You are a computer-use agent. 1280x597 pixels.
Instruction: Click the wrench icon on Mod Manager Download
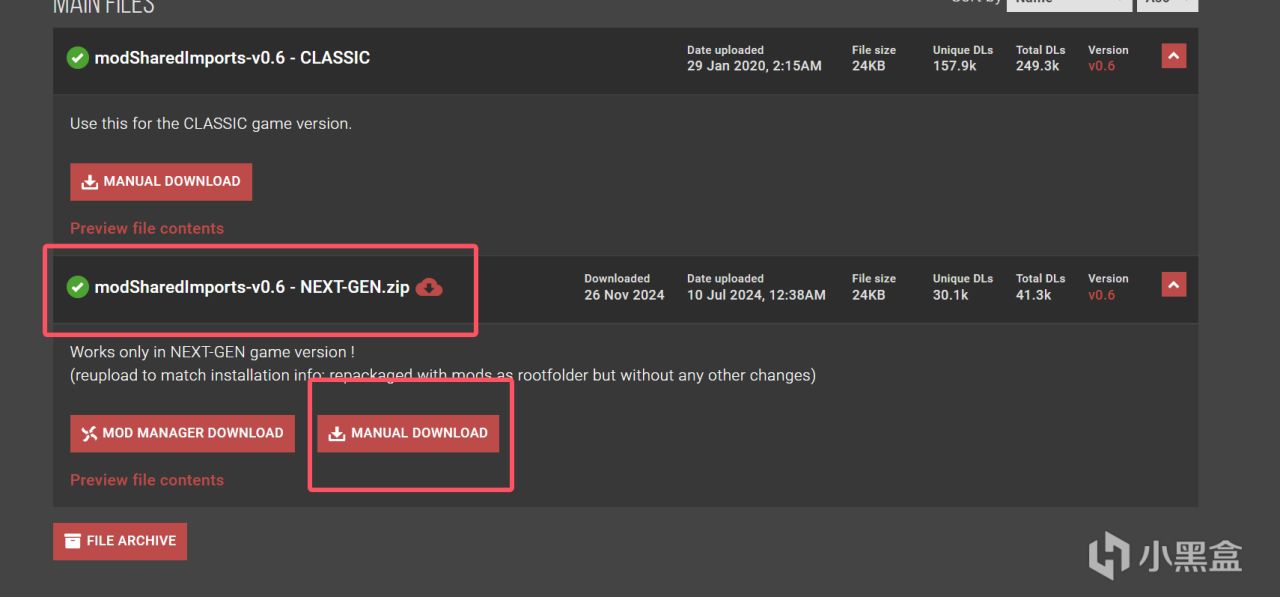click(x=89, y=434)
